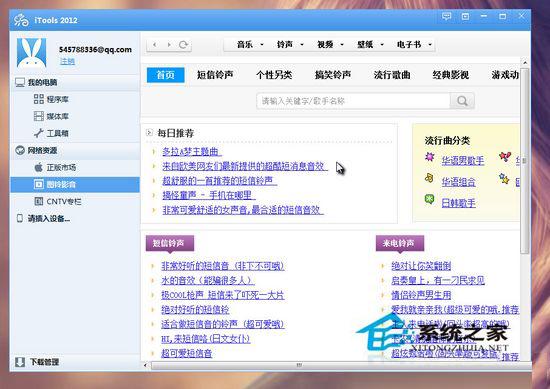Click the feedback chat icon in title bar

coord(446,16)
